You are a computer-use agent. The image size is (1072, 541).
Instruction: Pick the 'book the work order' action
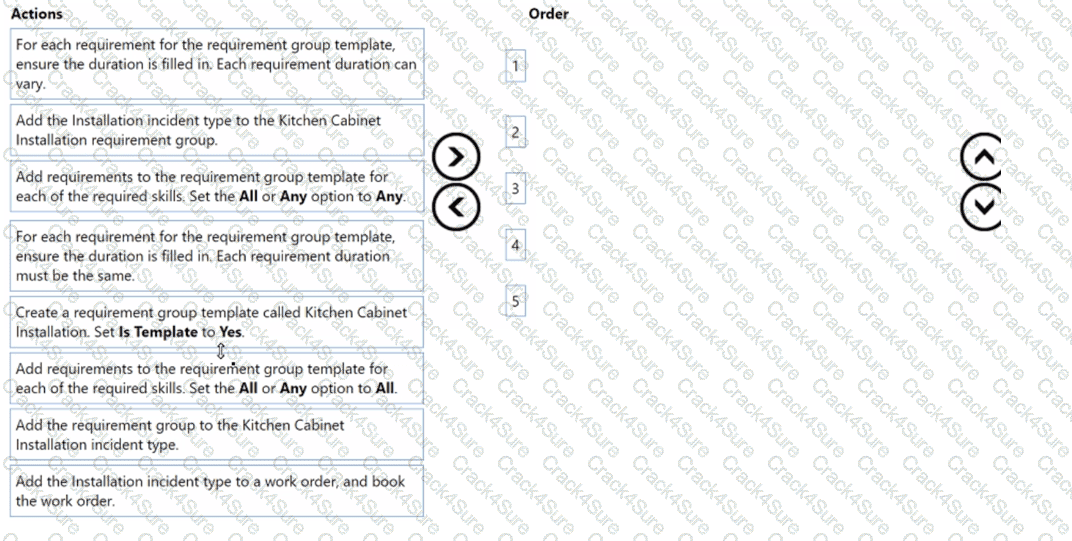(x=217, y=491)
